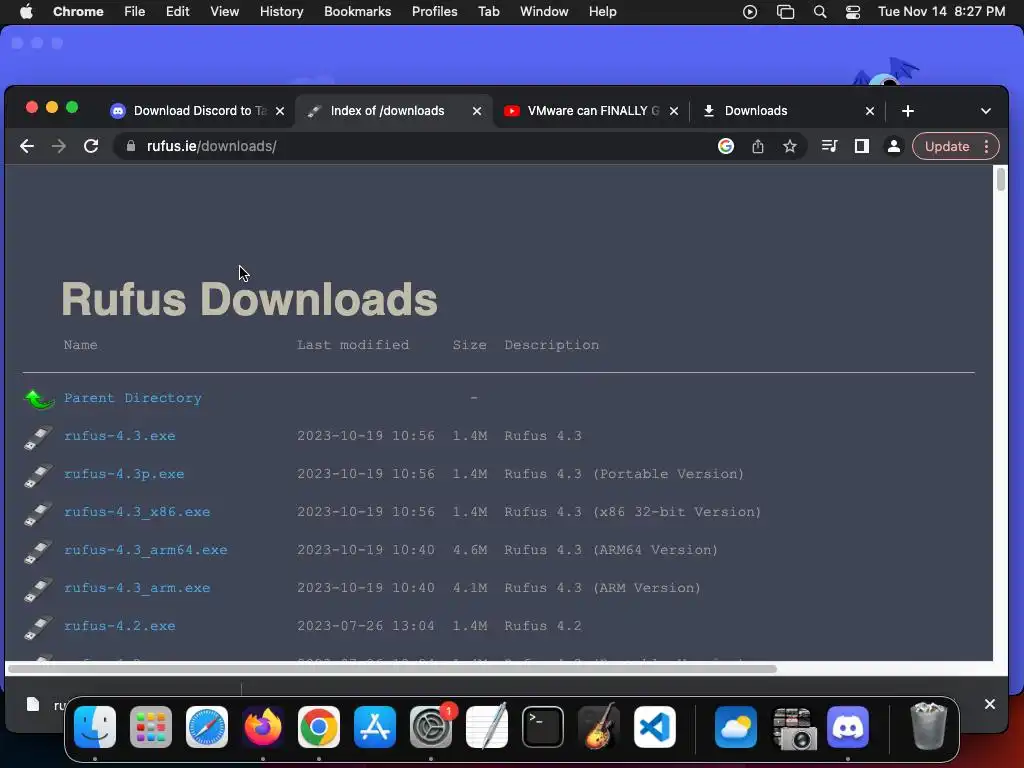Screen dimensions: 1024x768
Task: Download rufus-4.3_arm64.exe
Action: (x=146, y=549)
